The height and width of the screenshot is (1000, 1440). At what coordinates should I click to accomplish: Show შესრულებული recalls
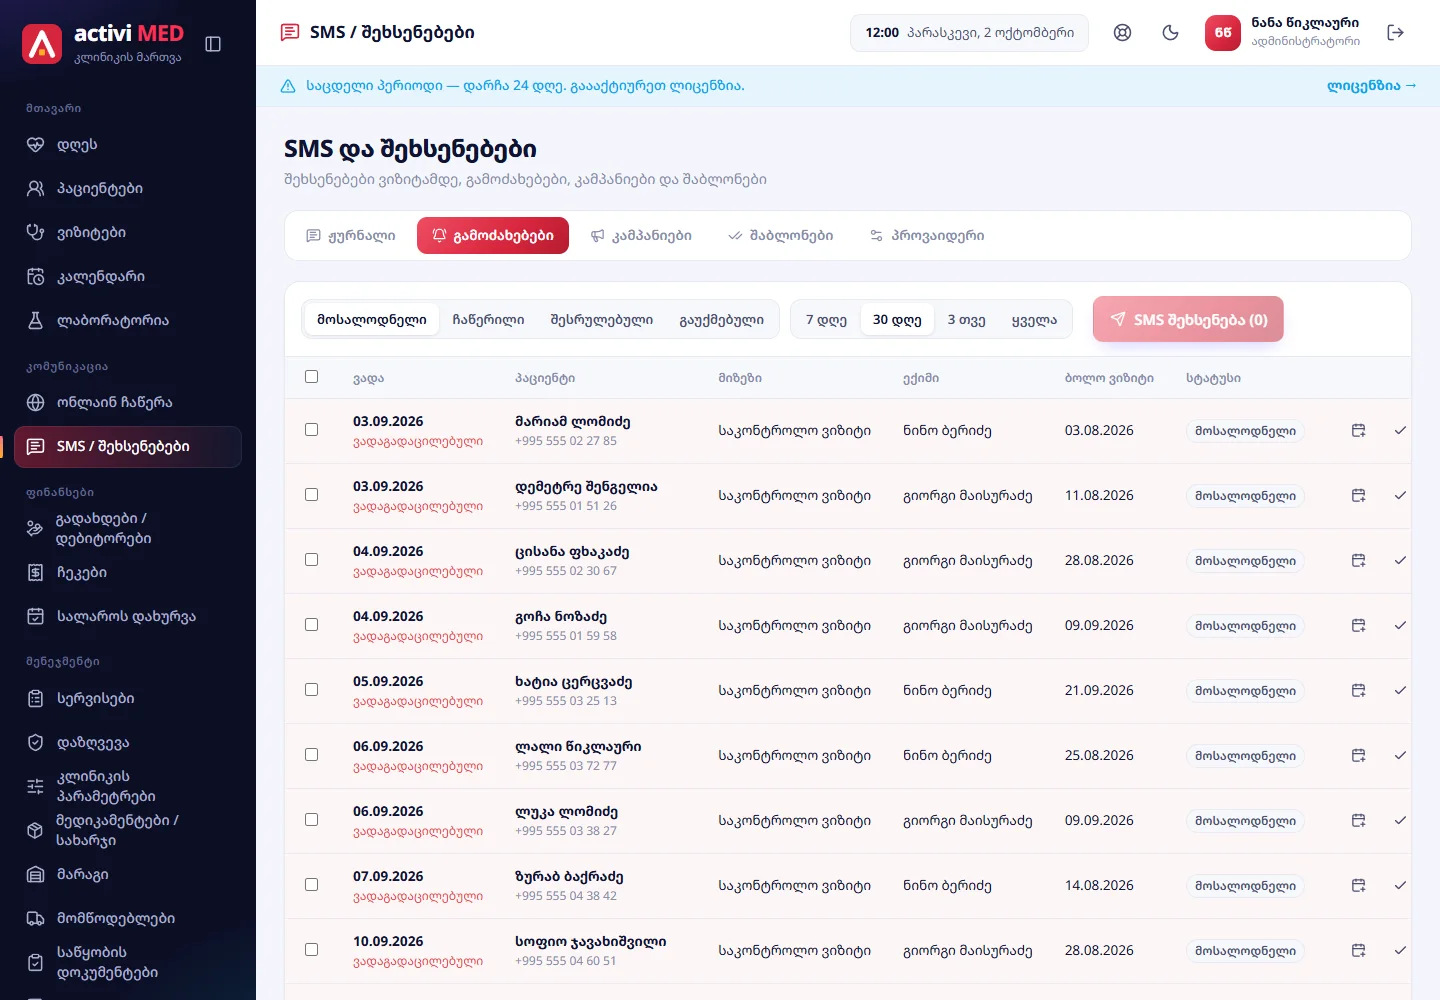click(601, 320)
